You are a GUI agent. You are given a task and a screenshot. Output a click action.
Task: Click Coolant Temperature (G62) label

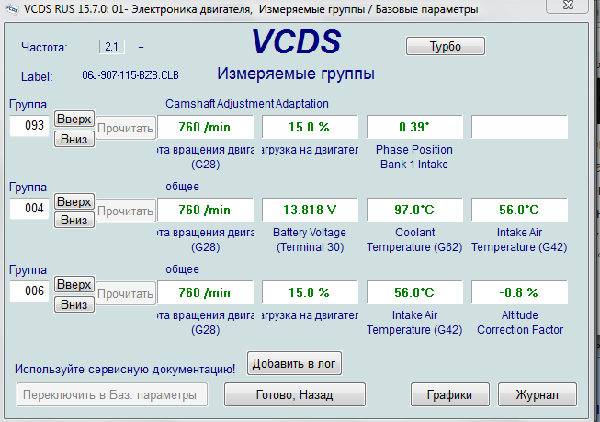pyautogui.click(x=414, y=240)
